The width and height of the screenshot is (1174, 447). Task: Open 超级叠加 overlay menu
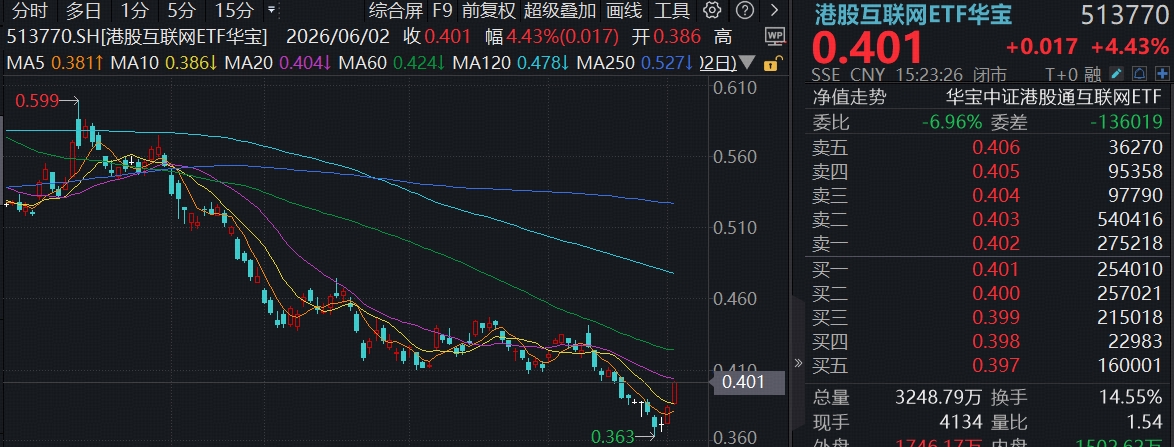click(560, 10)
